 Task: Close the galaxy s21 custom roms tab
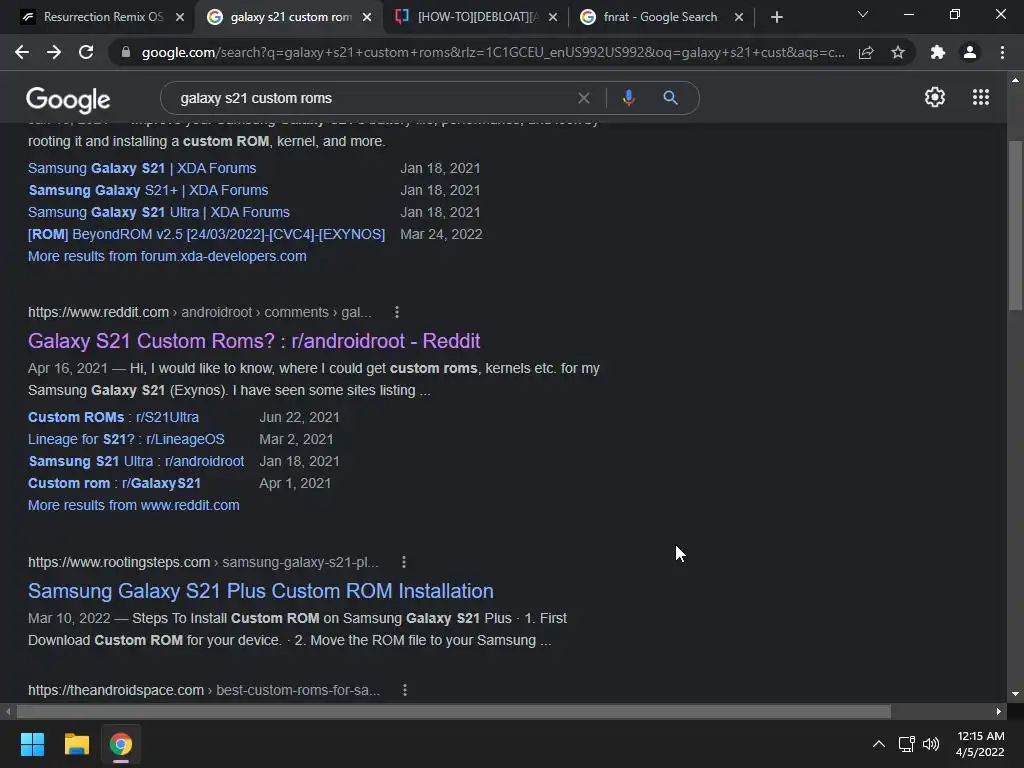[x=367, y=17]
